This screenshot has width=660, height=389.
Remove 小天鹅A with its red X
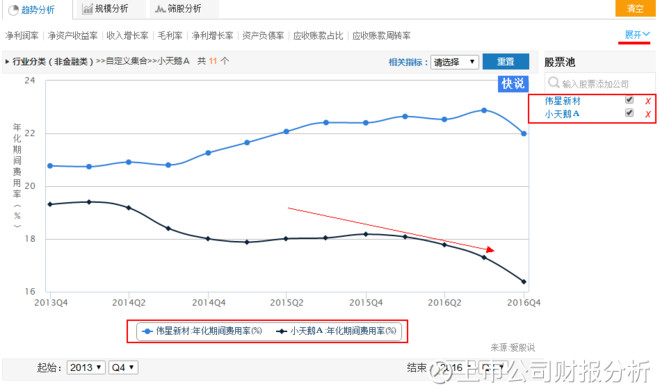[648, 114]
